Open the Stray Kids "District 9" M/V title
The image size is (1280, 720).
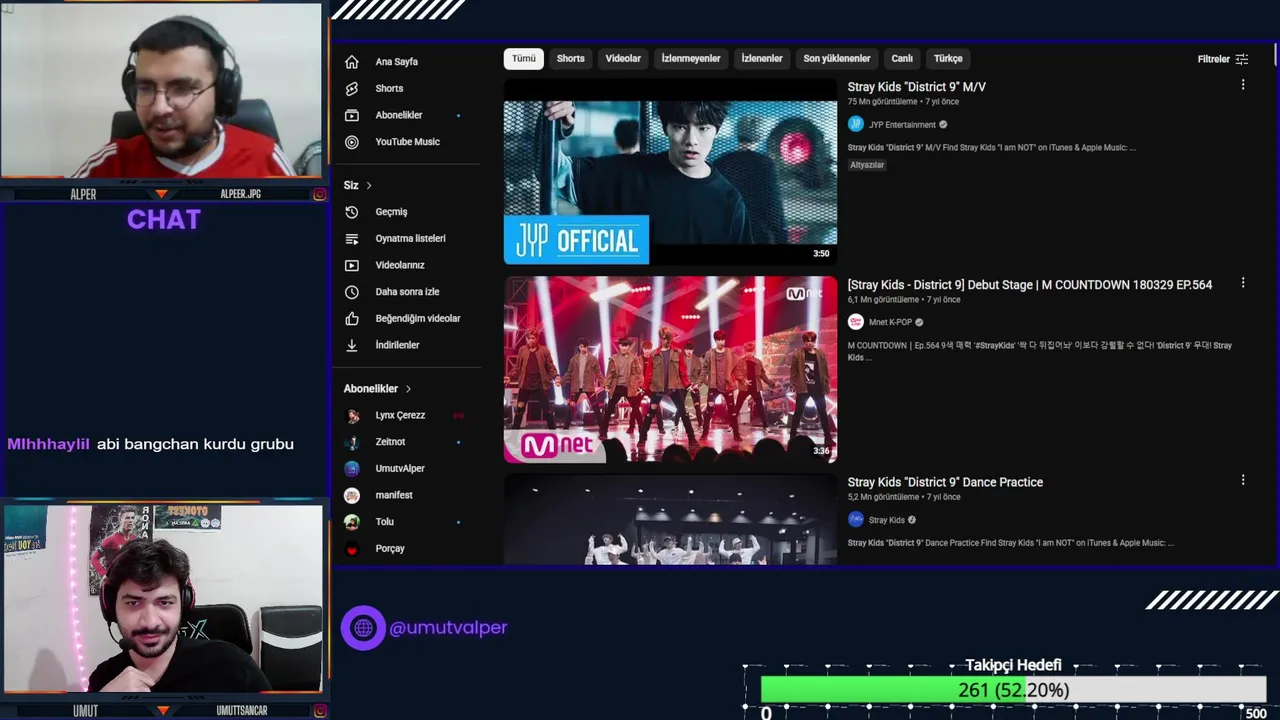tap(917, 87)
